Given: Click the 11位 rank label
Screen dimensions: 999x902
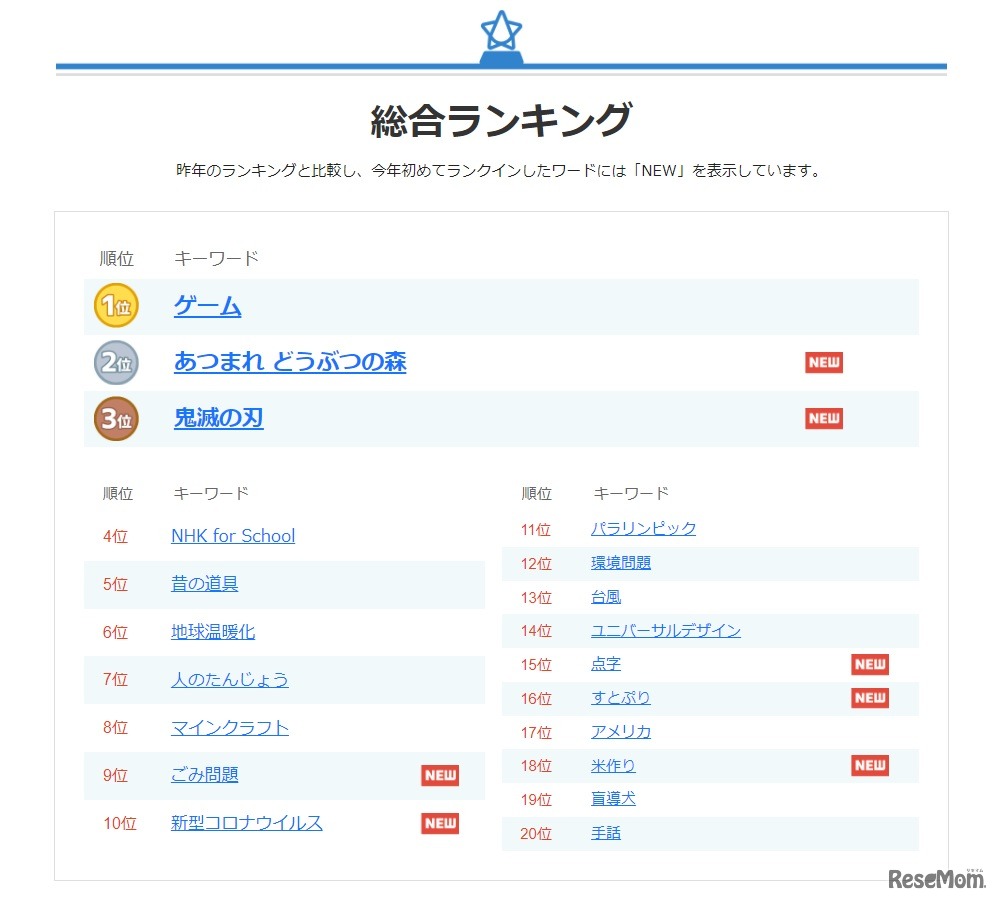Looking at the screenshot, I should pyautogui.click(x=536, y=530).
